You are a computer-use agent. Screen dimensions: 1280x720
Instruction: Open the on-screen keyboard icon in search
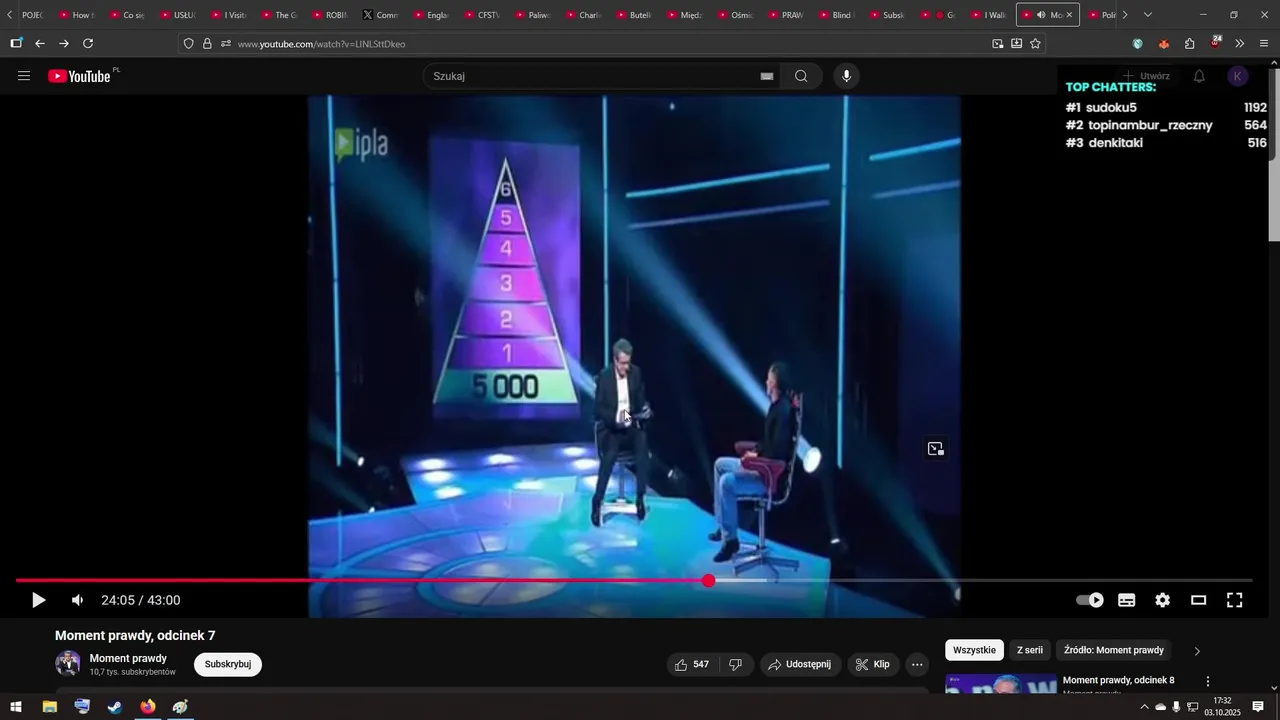tap(767, 76)
